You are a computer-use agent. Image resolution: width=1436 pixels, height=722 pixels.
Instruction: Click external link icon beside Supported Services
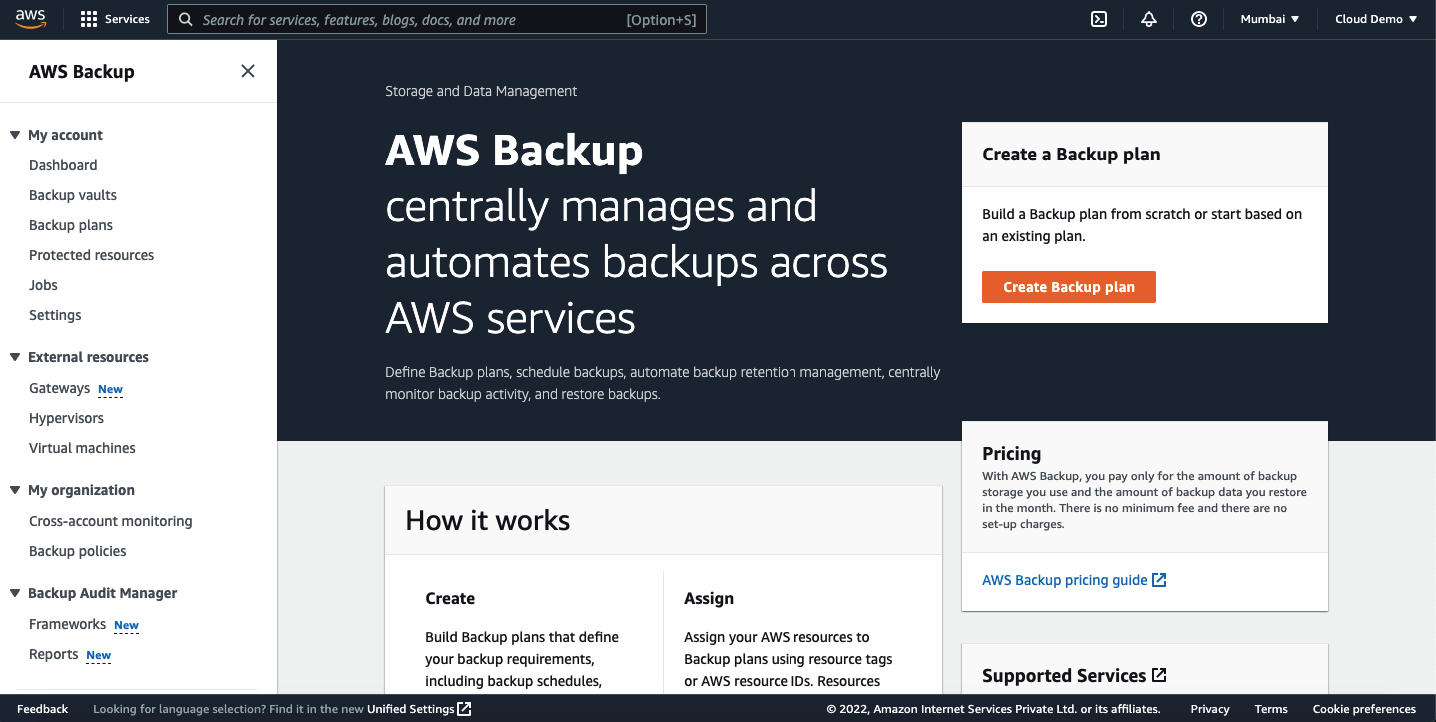[1159, 675]
